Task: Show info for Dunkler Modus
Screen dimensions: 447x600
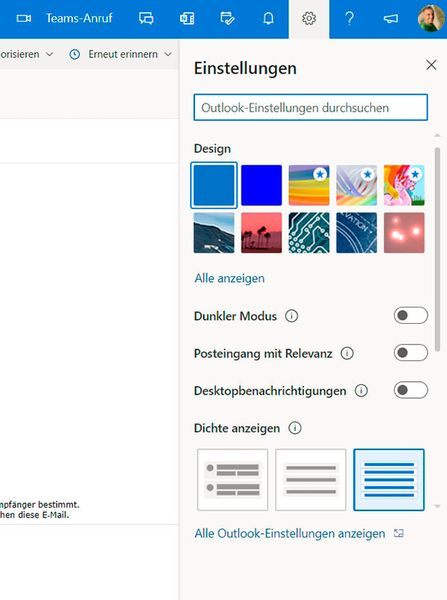Action: coord(291,316)
